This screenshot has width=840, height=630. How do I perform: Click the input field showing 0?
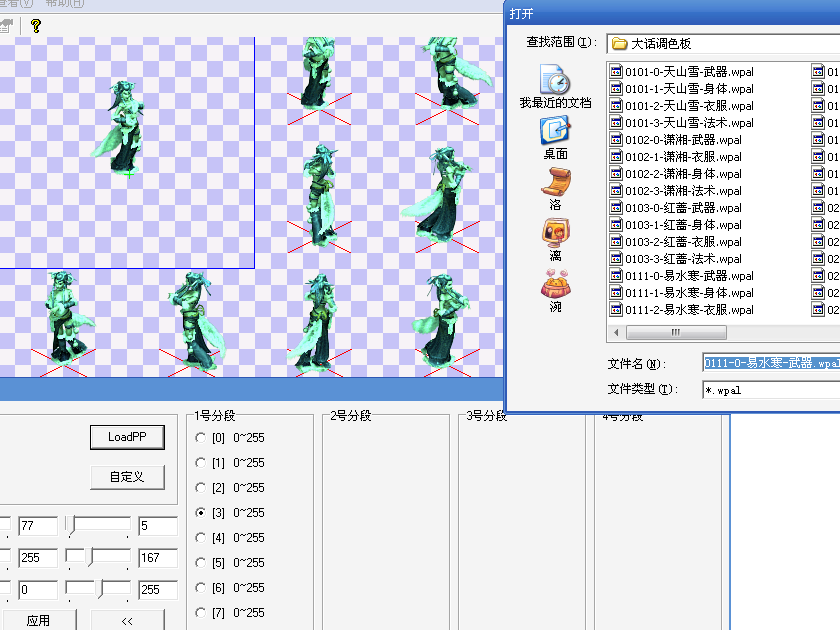(x=38, y=590)
